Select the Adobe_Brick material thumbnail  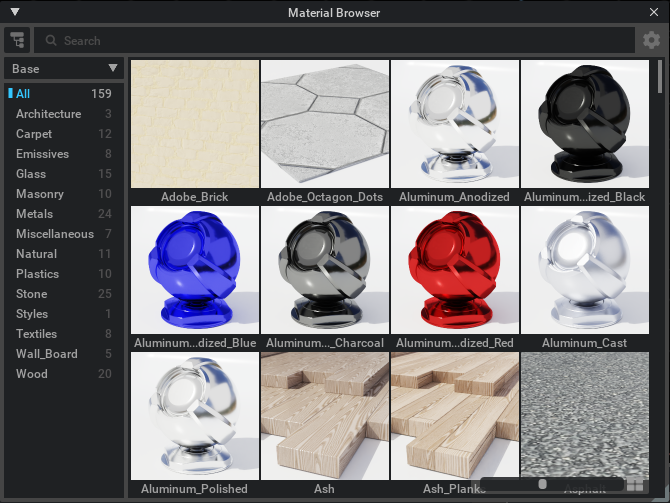[x=195, y=123]
